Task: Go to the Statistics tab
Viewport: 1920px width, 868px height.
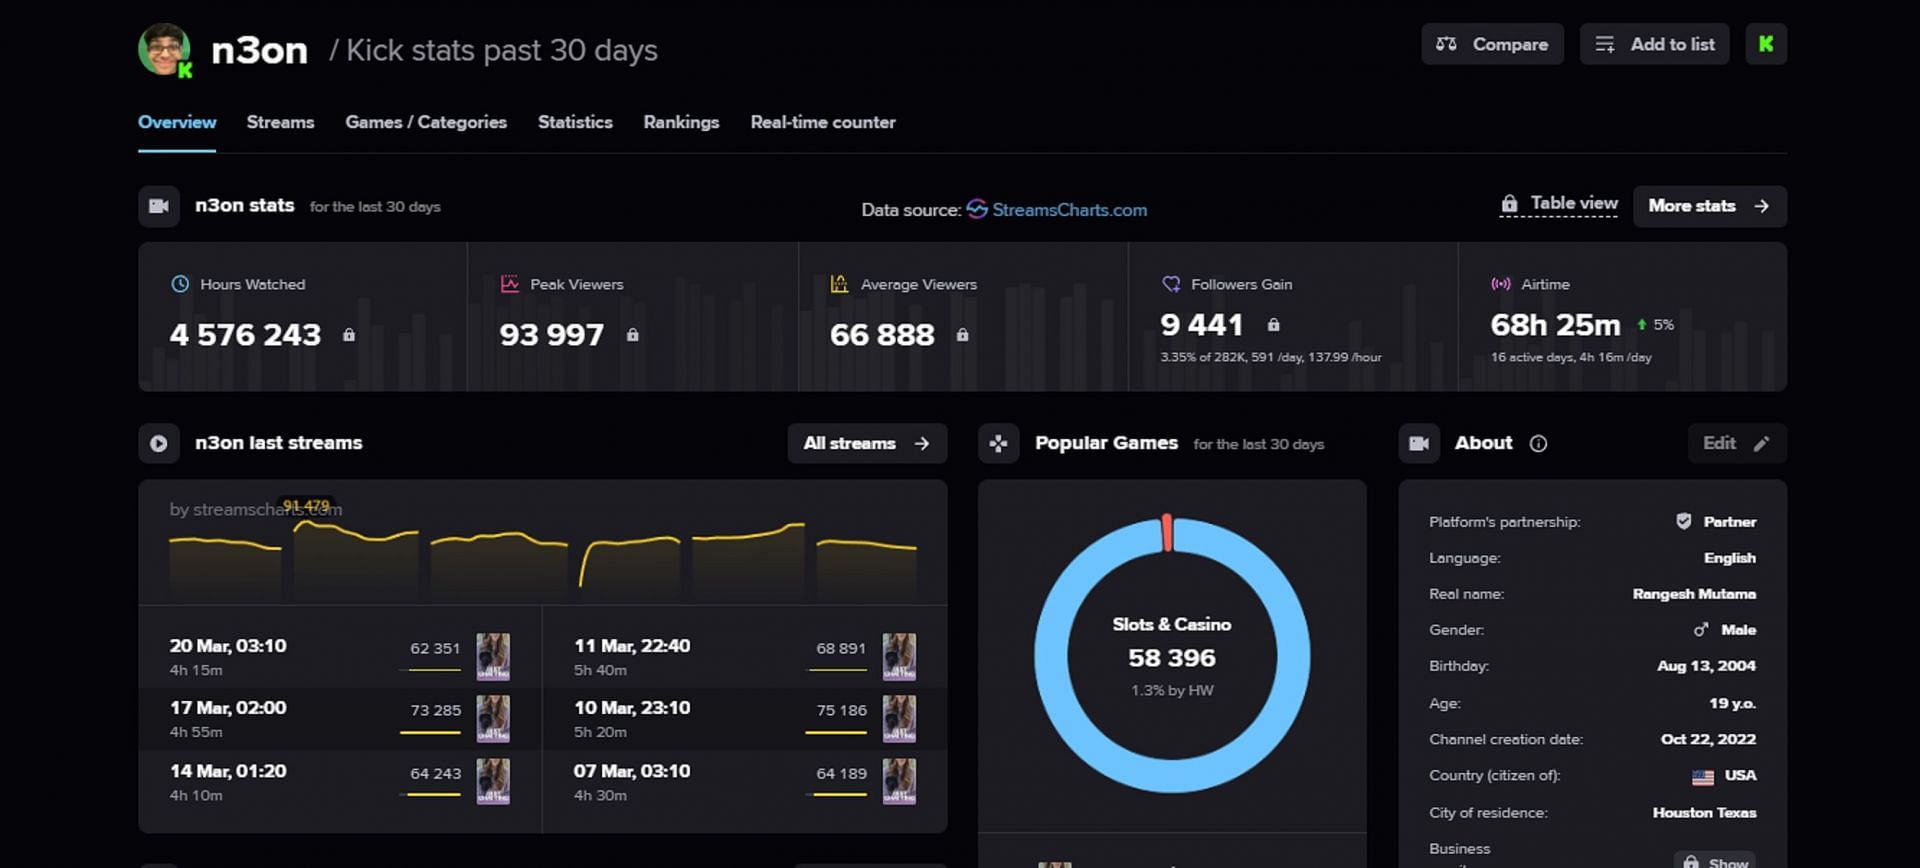Action: pyautogui.click(x=575, y=122)
